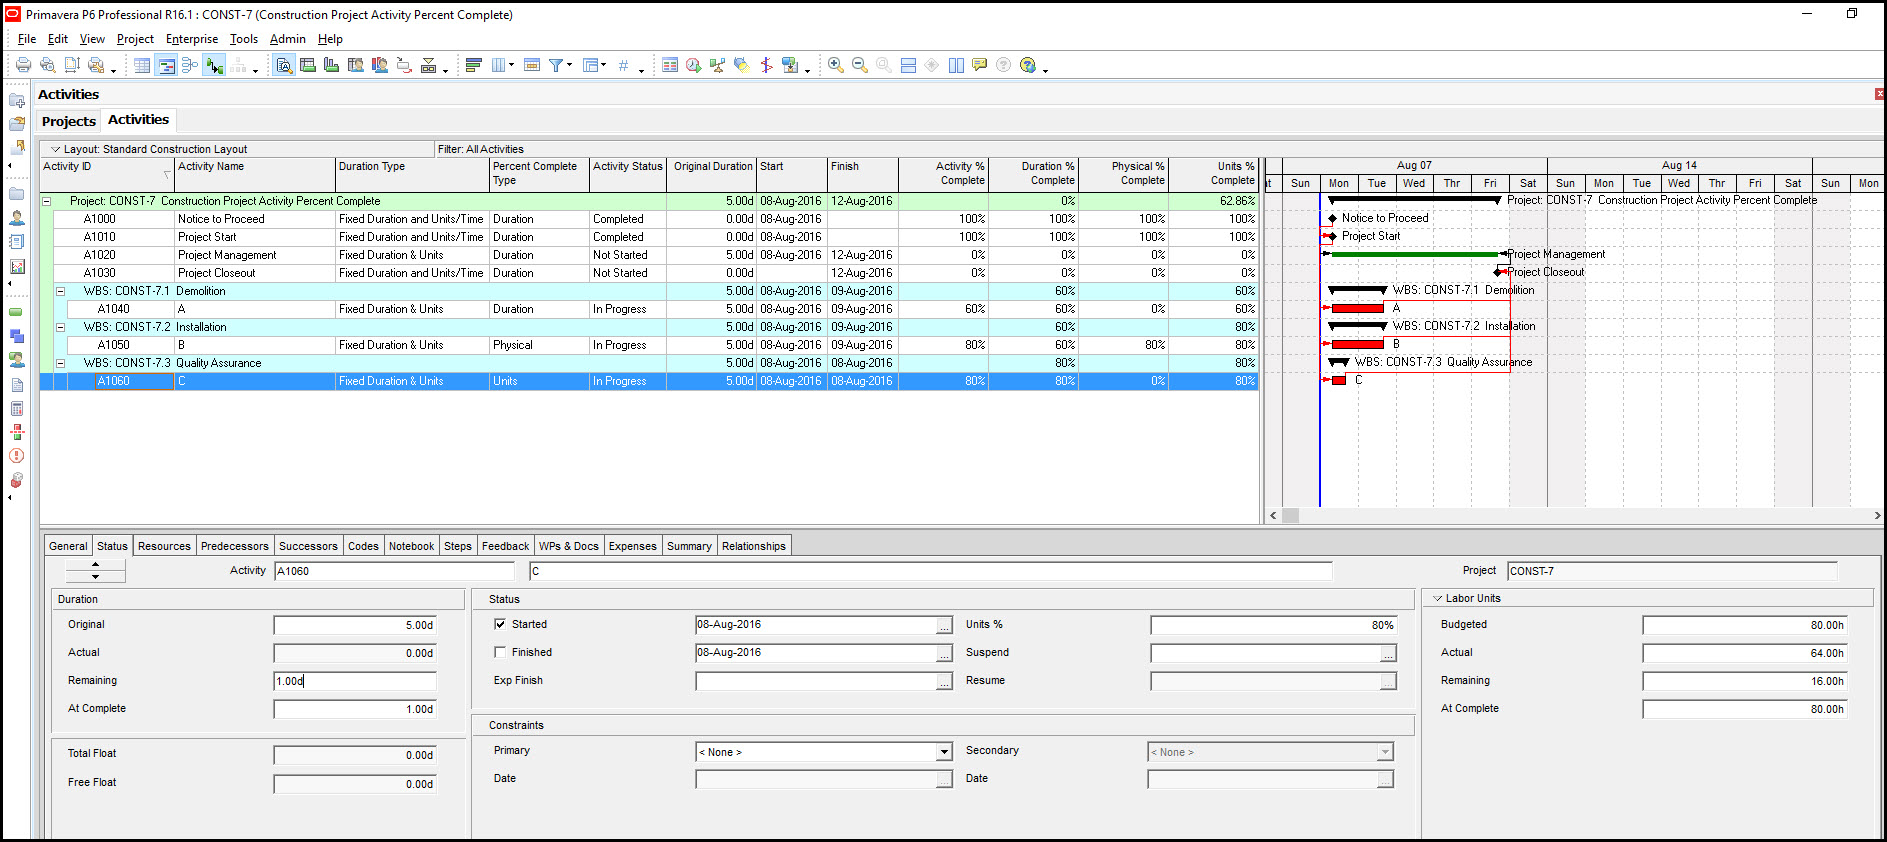Image resolution: width=1887 pixels, height=842 pixels.
Task: Show the Activity Usage Spreadsheet
Action: pyautogui.click(x=308, y=65)
